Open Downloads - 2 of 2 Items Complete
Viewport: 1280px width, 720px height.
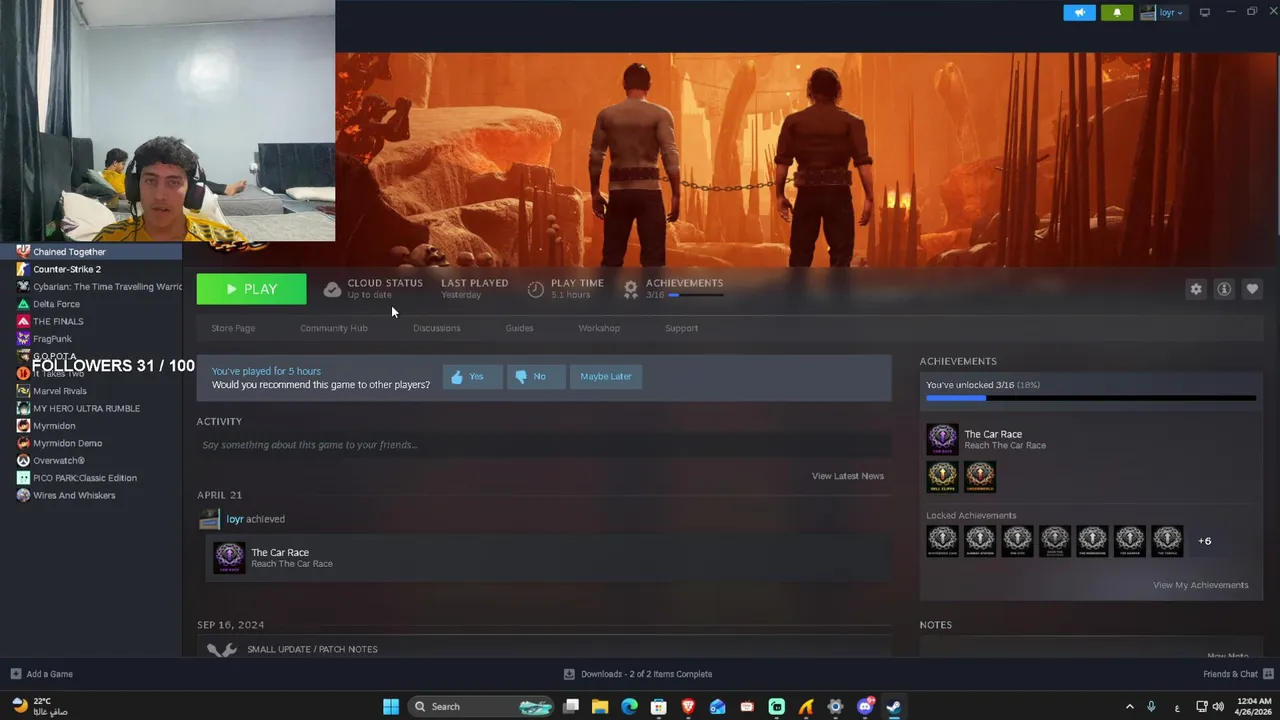tap(638, 674)
